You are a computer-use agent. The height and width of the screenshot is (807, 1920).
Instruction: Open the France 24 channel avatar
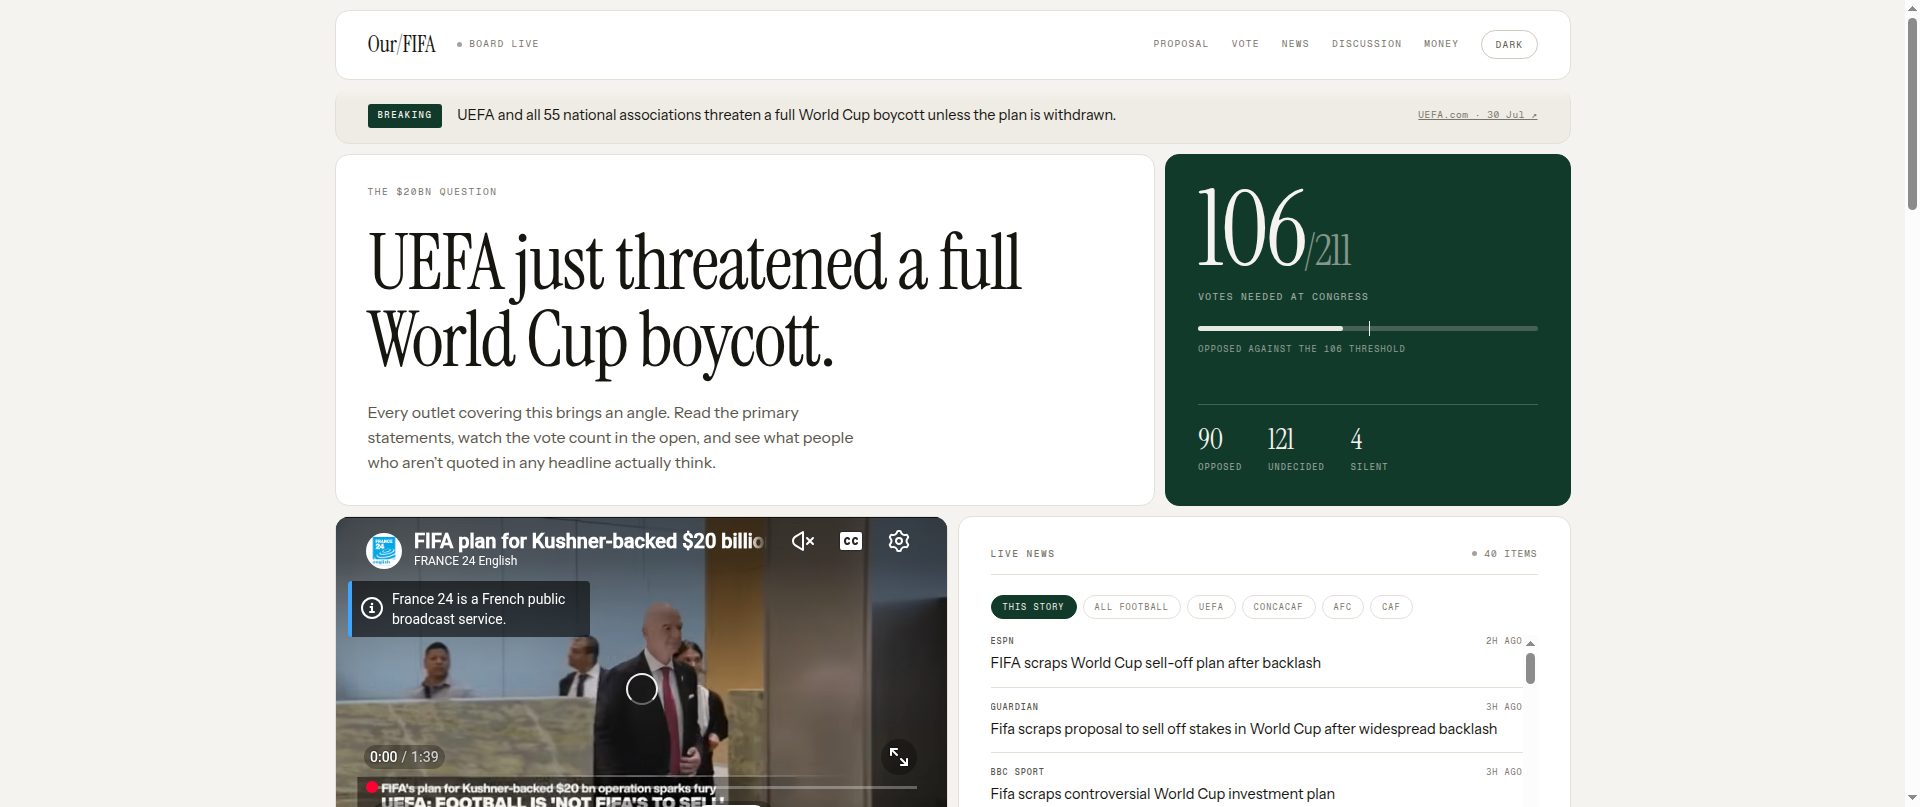click(384, 550)
